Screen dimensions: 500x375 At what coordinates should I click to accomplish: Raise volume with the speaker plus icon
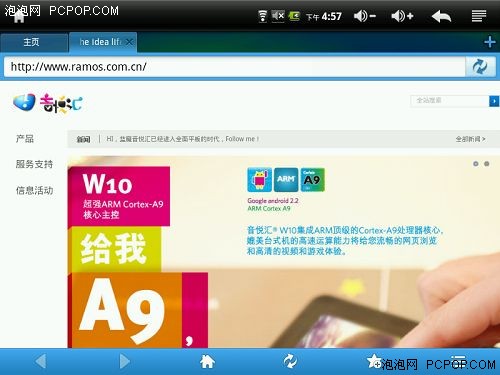click(x=402, y=16)
